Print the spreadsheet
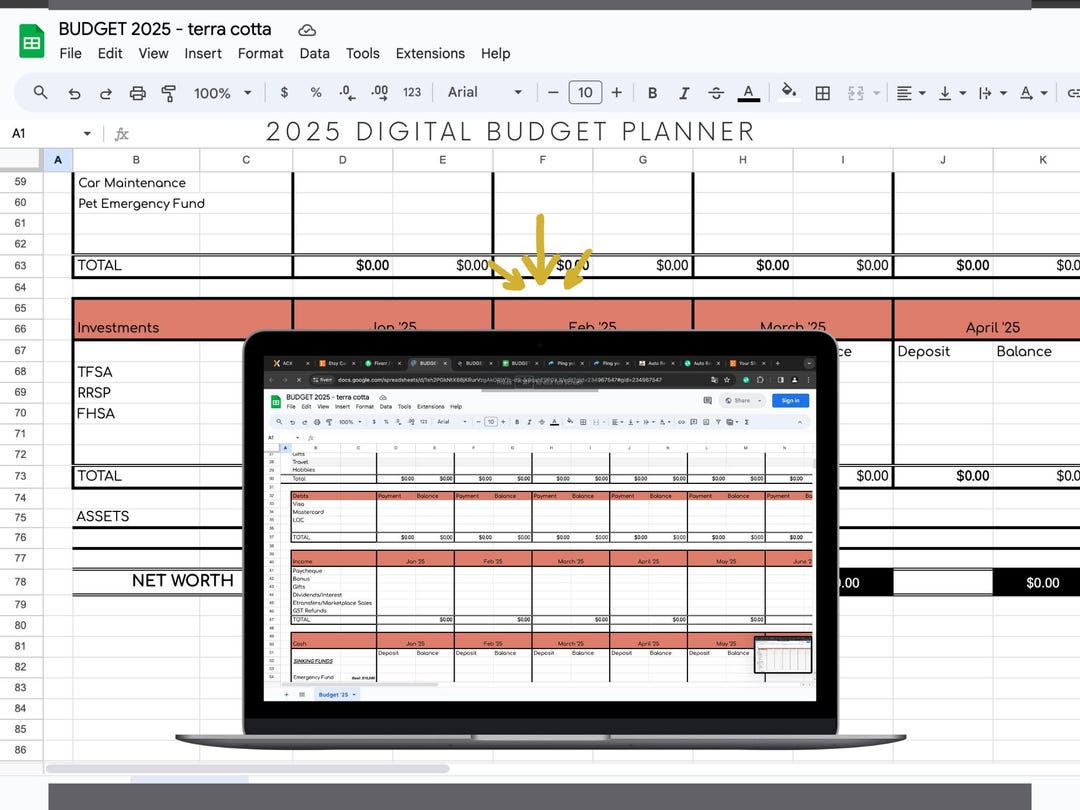The image size is (1080, 810). pos(138,93)
